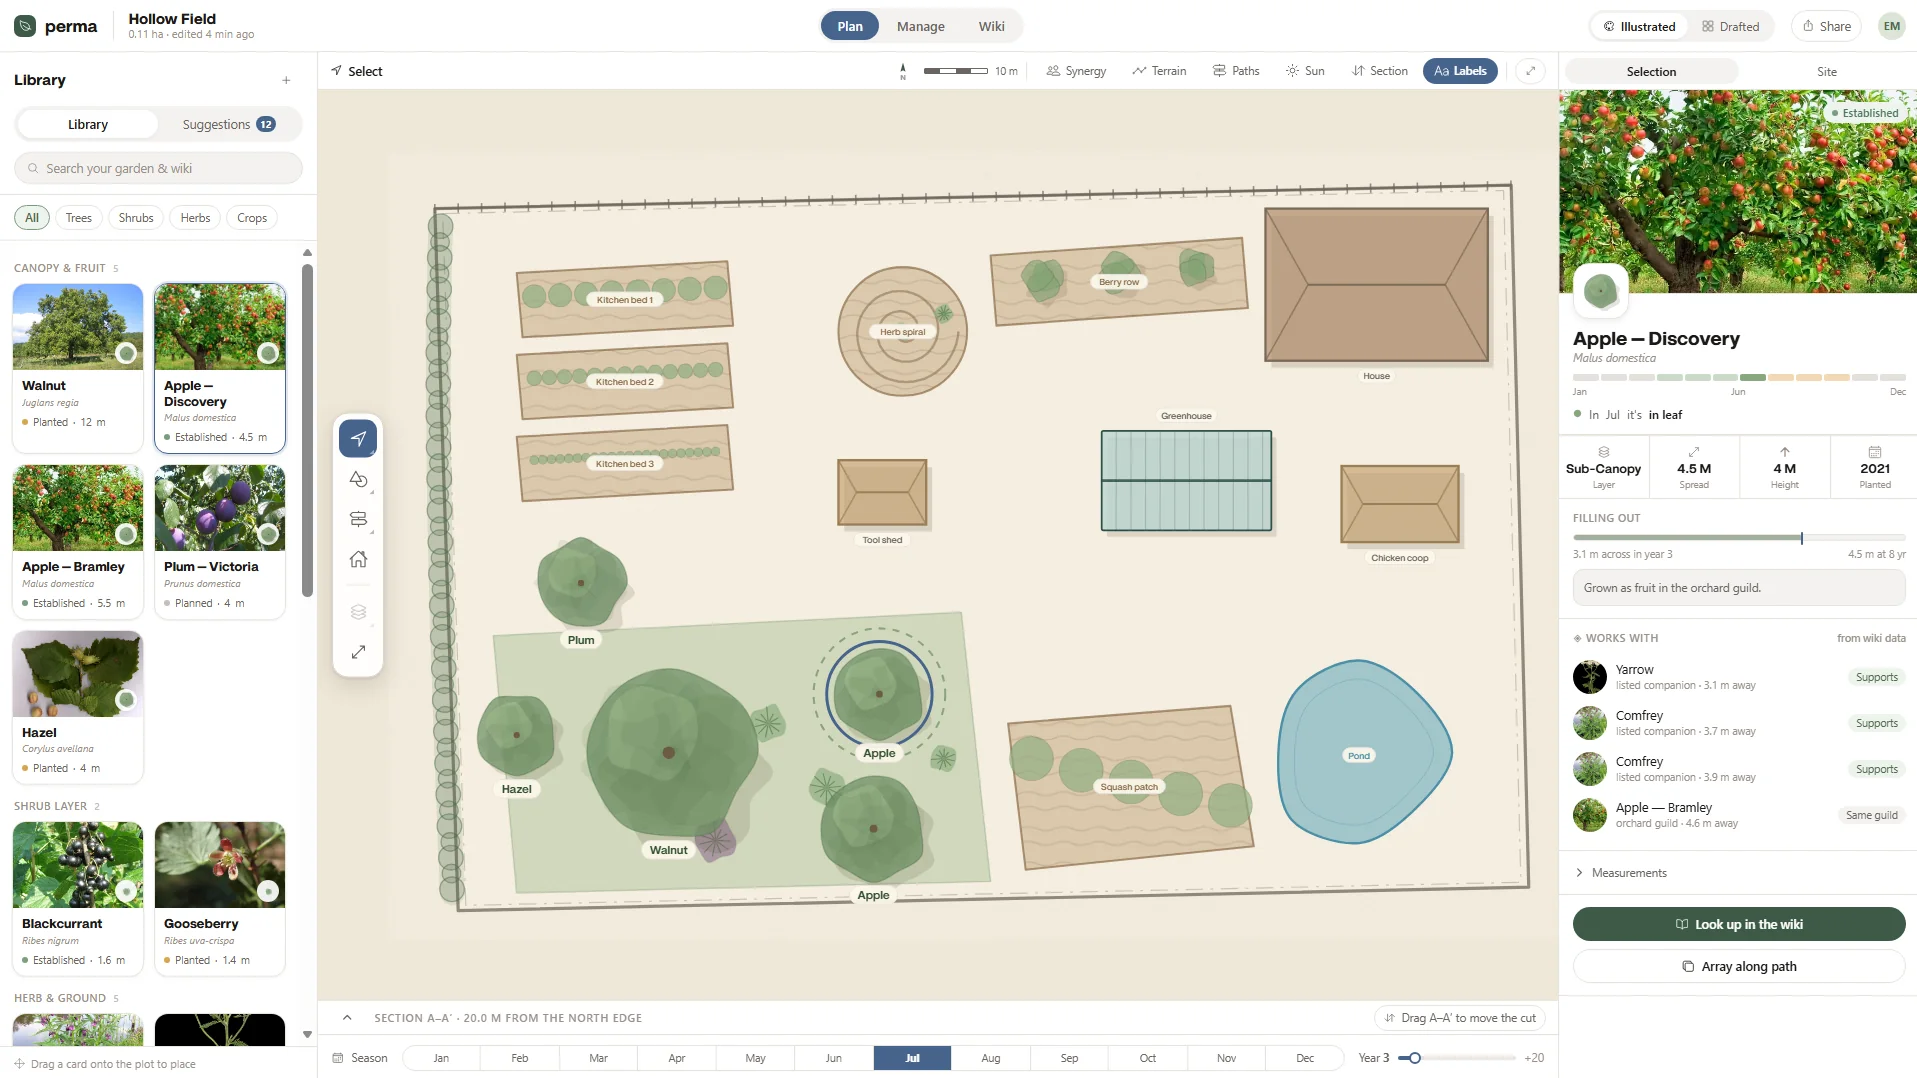
Task: Click the garden search field
Action: coord(158,168)
